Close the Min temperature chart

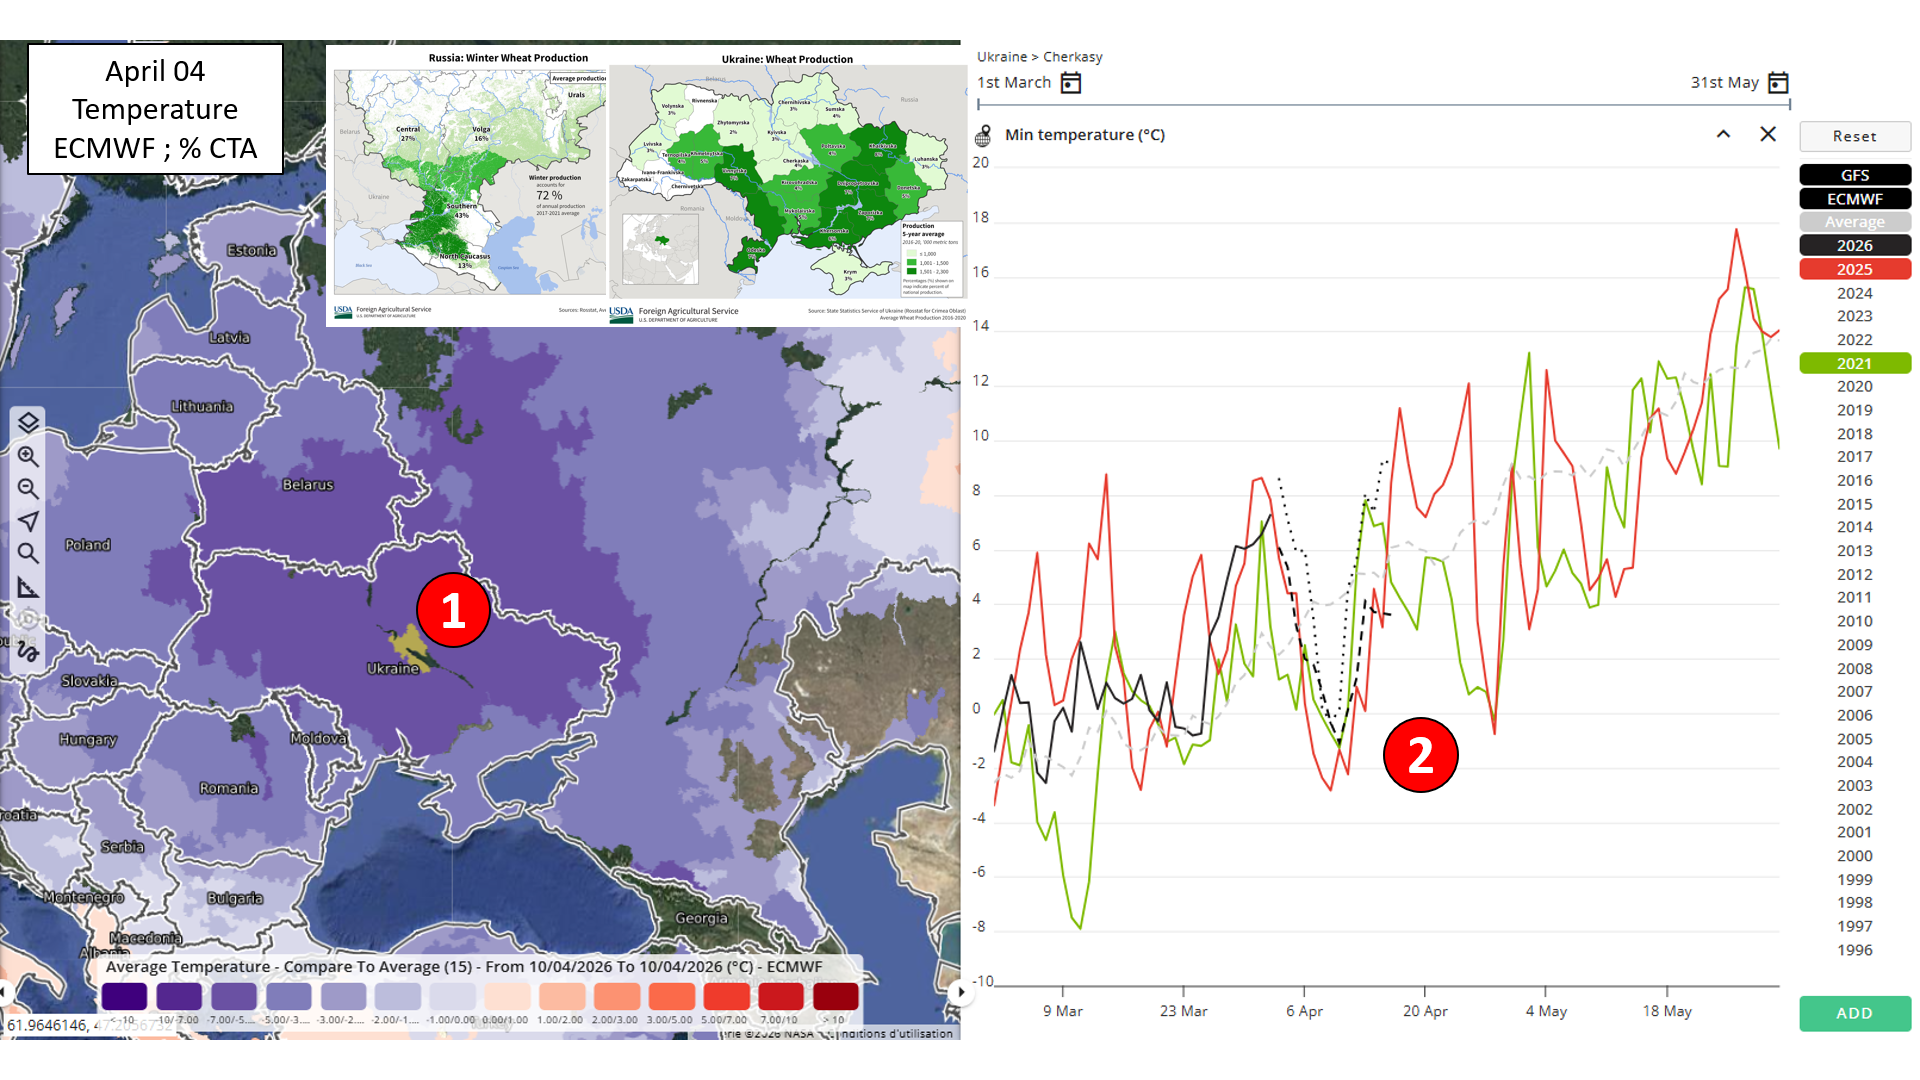pos(1768,134)
